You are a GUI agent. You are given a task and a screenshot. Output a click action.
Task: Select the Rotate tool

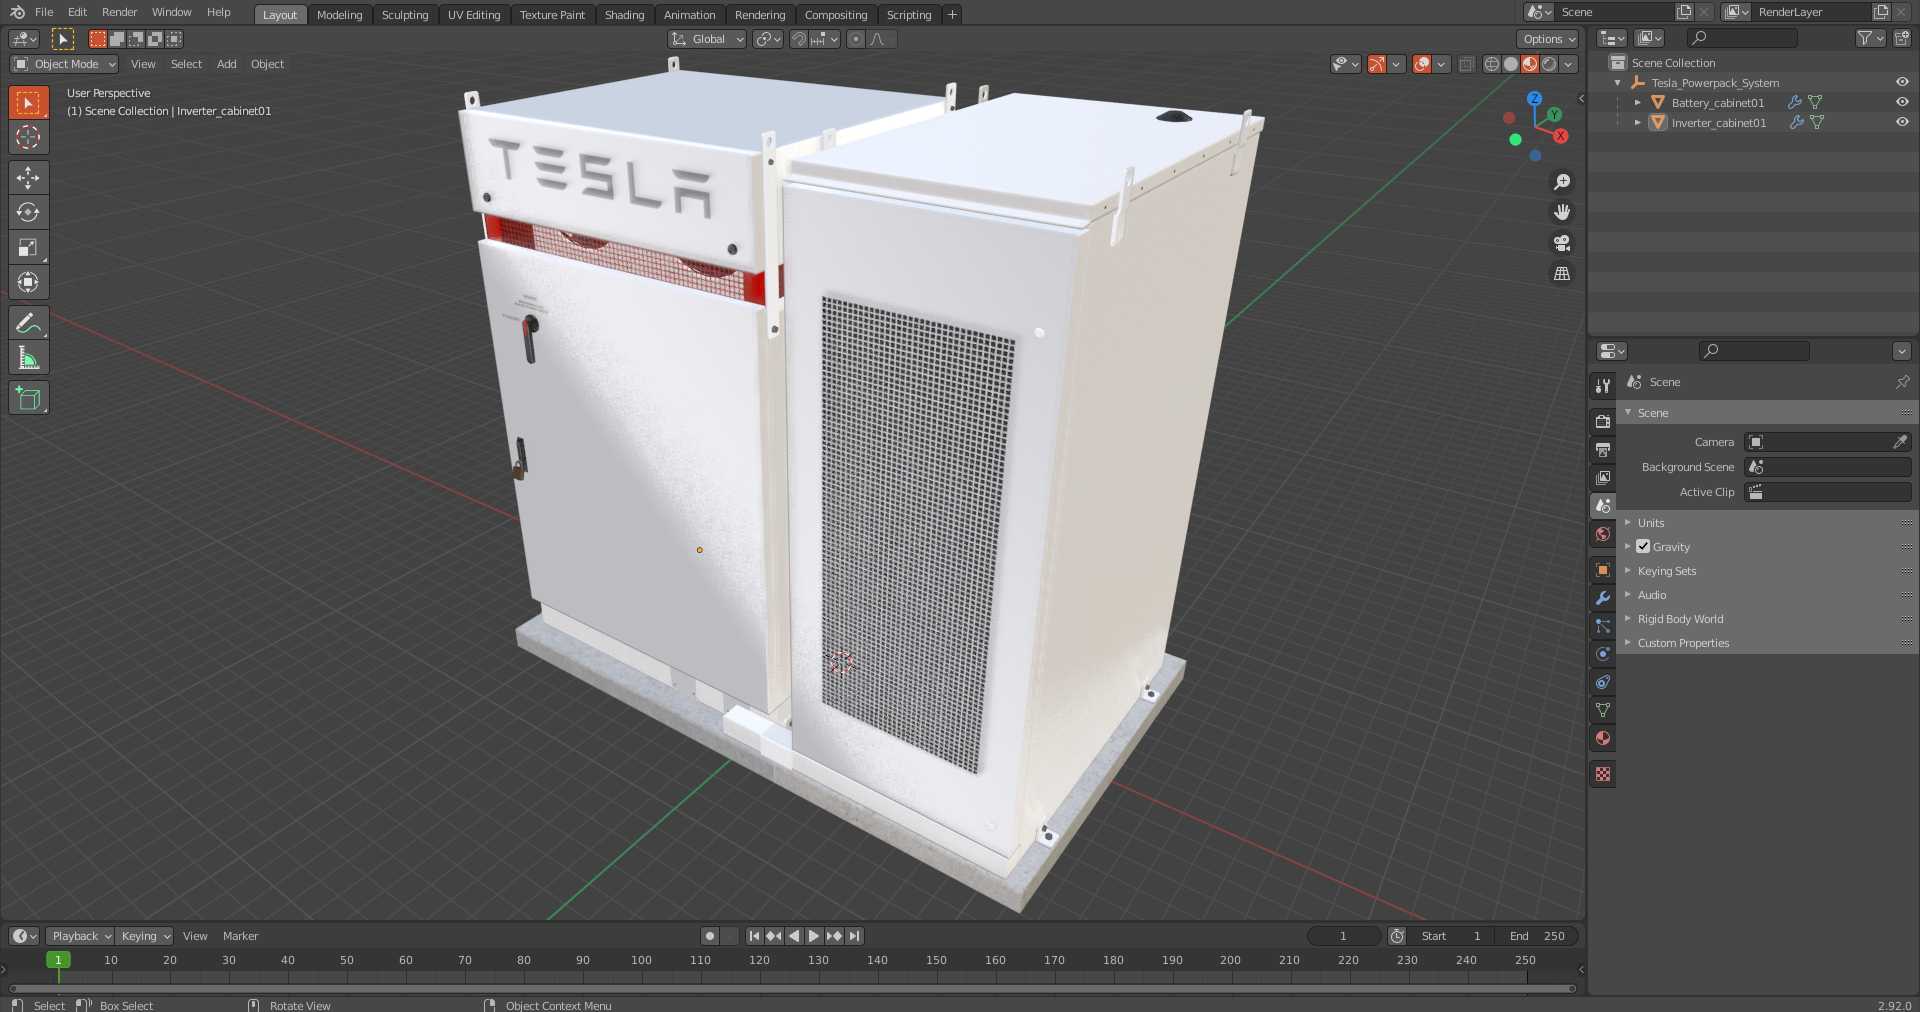[28, 212]
